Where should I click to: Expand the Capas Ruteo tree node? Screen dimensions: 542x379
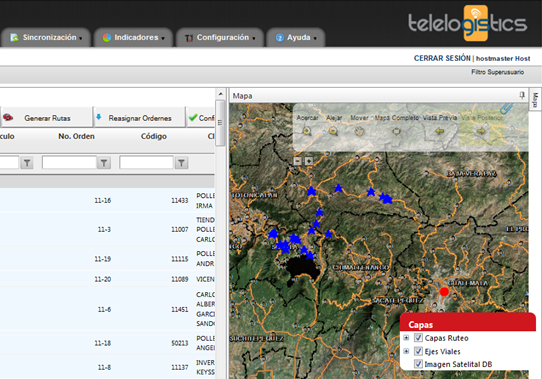click(406, 338)
